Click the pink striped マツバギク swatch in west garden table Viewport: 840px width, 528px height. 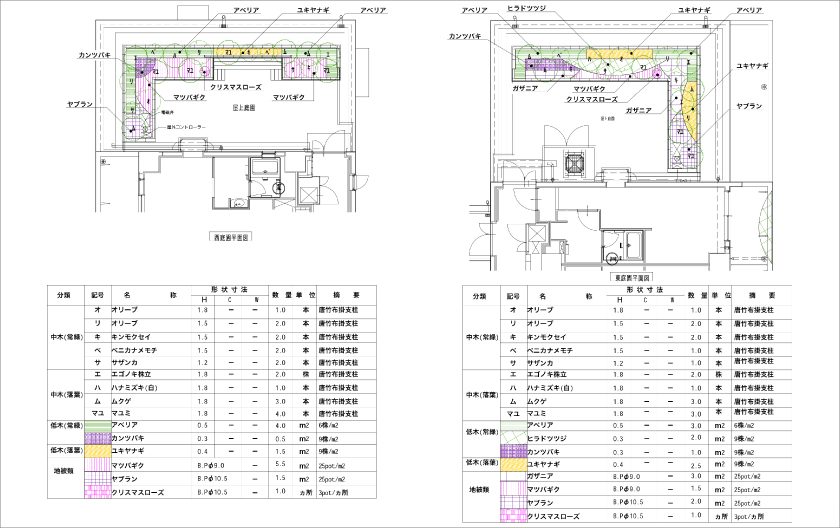click(x=98, y=465)
